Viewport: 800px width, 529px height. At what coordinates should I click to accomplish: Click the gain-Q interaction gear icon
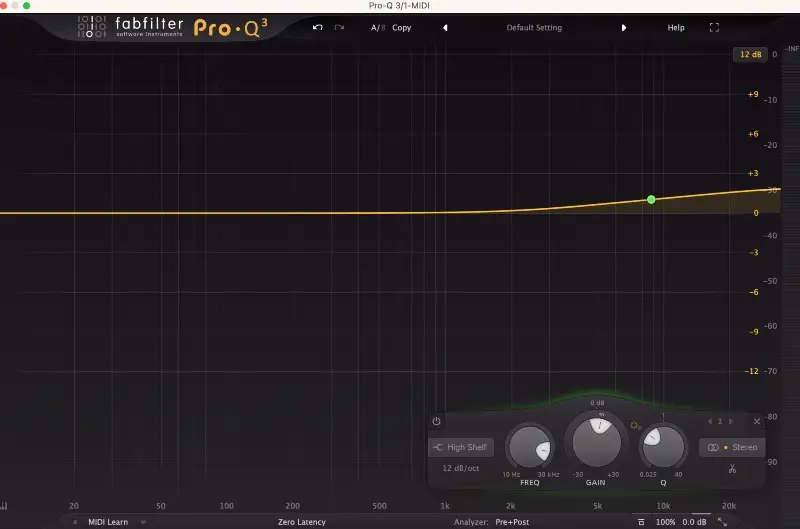coord(636,426)
